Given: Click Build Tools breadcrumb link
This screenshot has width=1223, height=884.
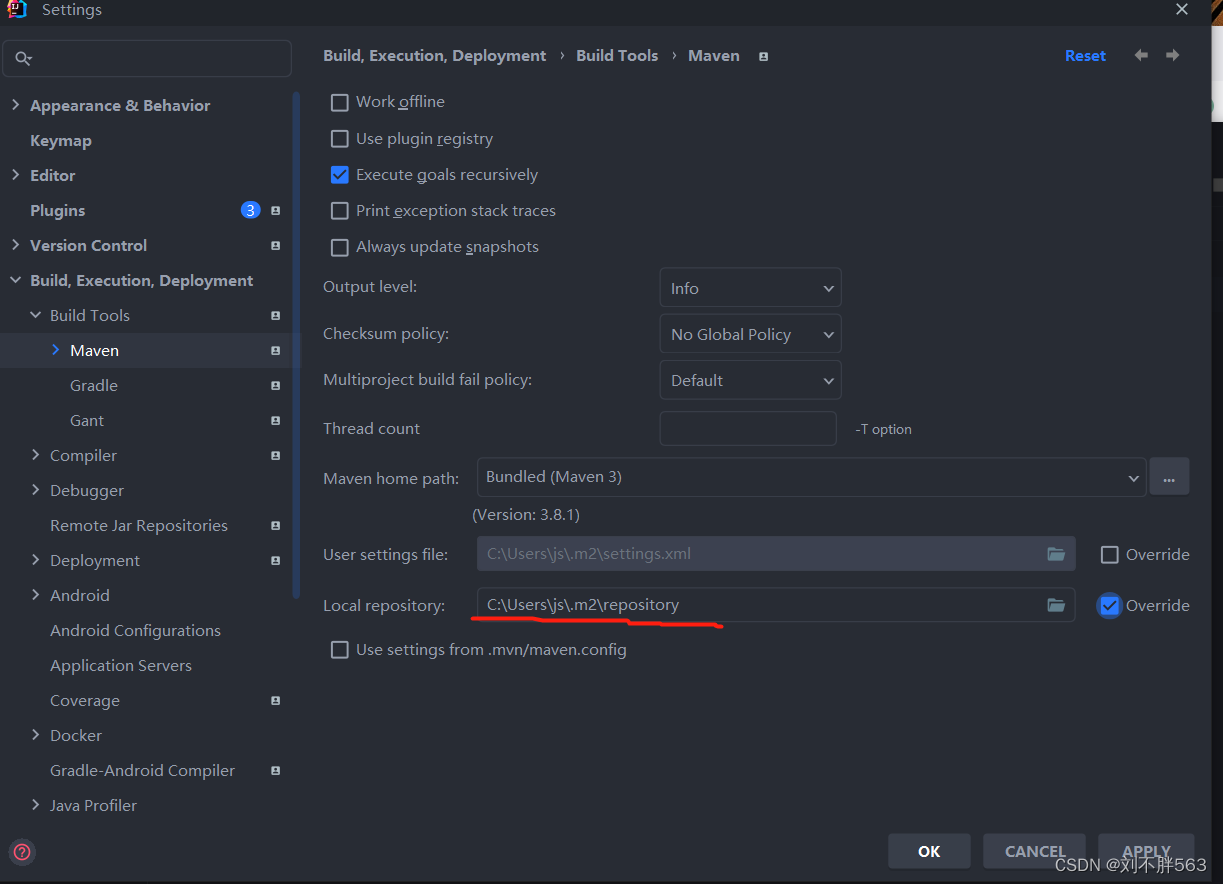Looking at the screenshot, I should (617, 56).
